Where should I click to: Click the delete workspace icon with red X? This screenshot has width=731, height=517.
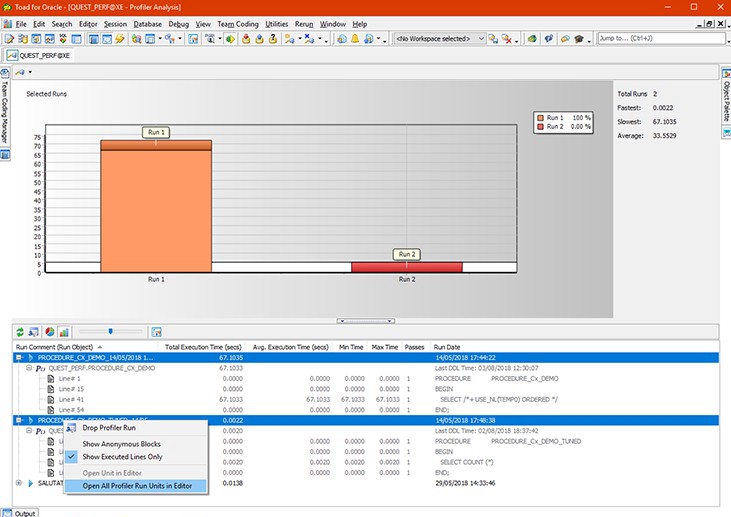pos(507,39)
